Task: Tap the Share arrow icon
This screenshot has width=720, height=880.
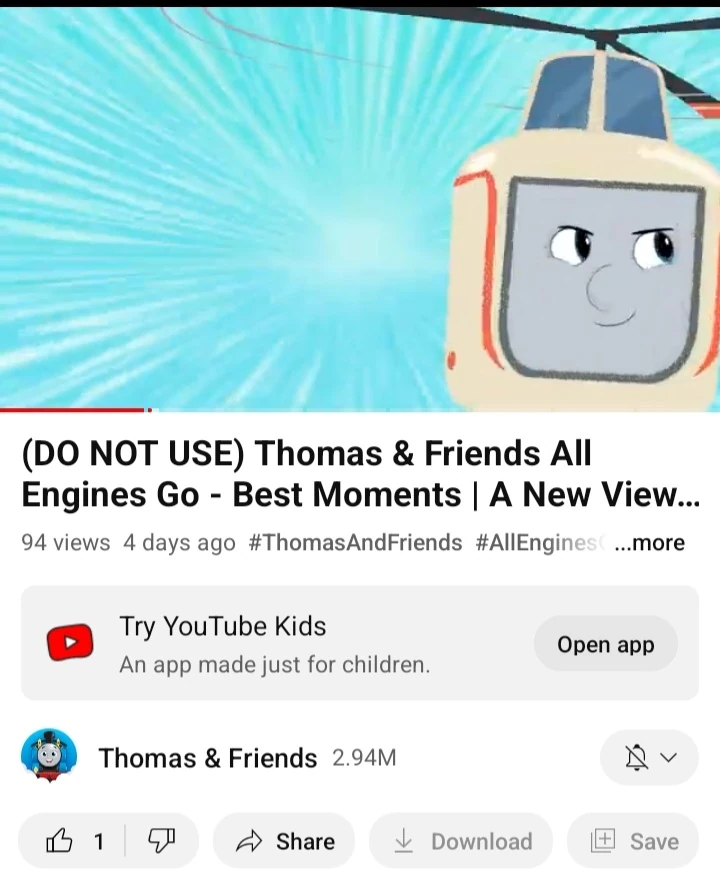Action: [x=249, y=841]
